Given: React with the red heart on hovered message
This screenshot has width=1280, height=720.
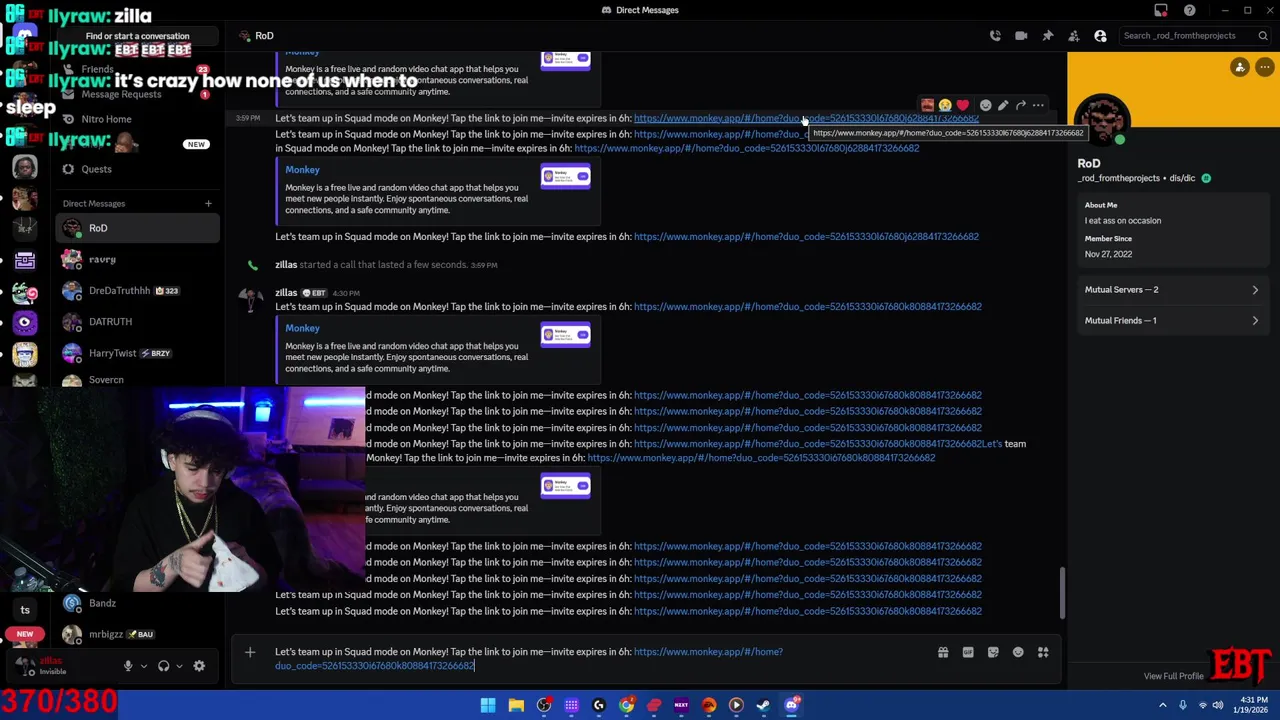Looking at the screenshot, I should [962, 105].
